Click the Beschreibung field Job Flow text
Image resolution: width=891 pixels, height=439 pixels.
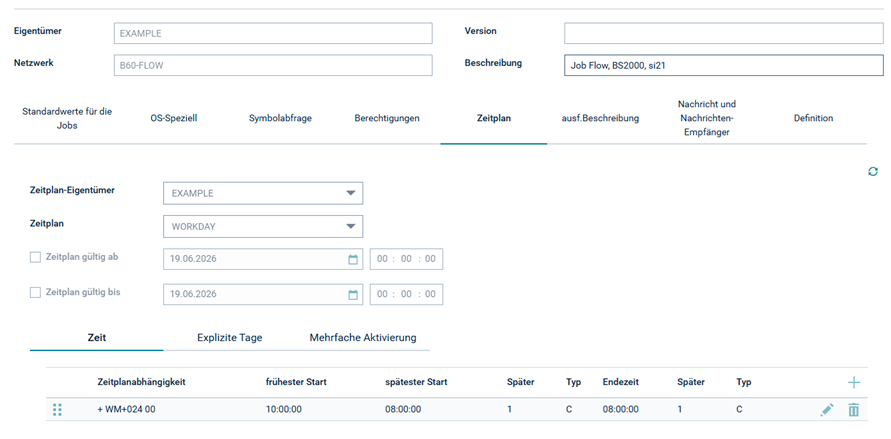[724, 65]
